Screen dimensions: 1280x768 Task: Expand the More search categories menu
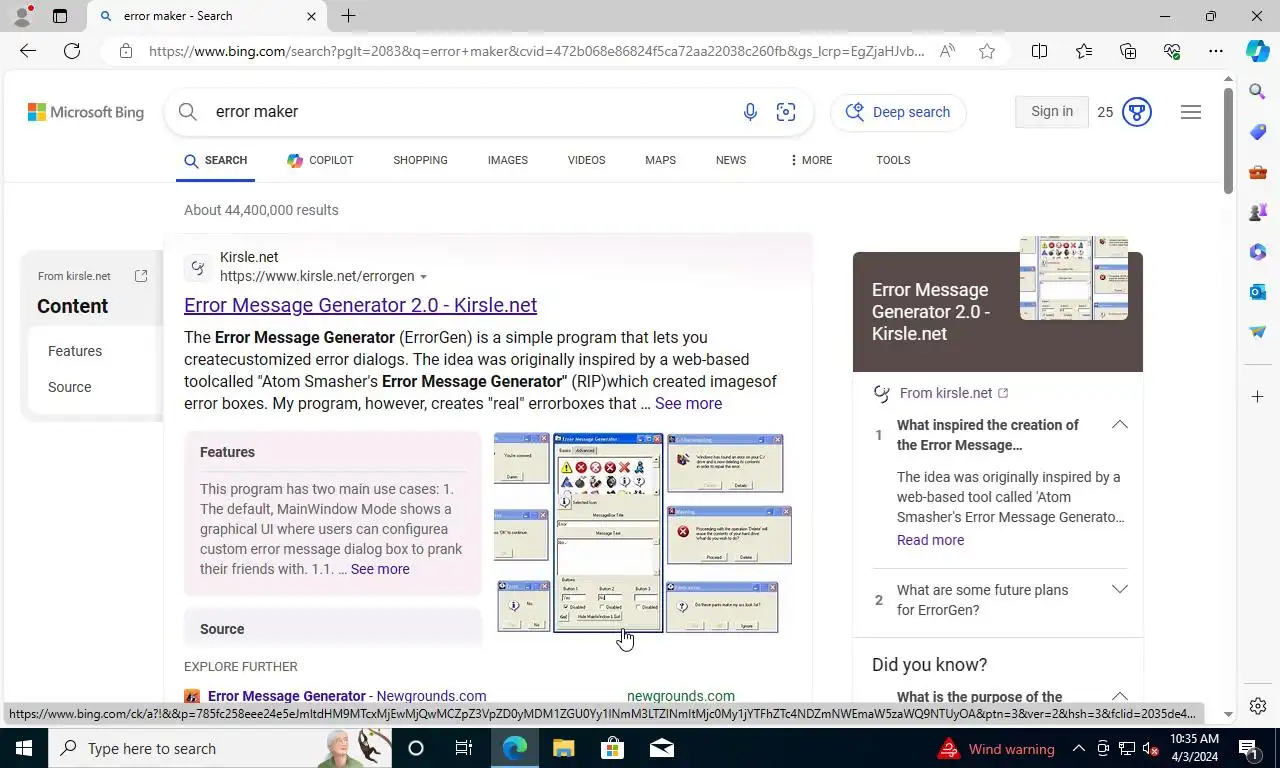point(811,160)
